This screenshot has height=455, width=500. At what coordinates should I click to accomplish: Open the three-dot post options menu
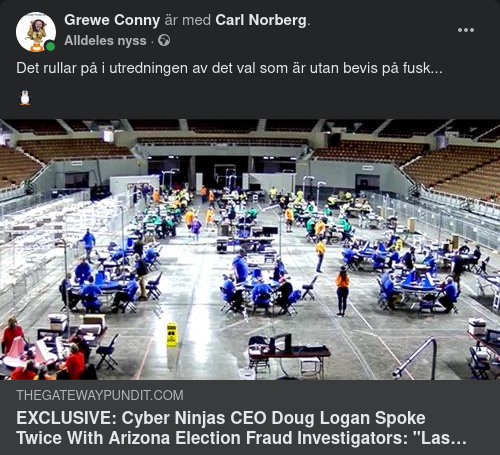tap(466, 30)
